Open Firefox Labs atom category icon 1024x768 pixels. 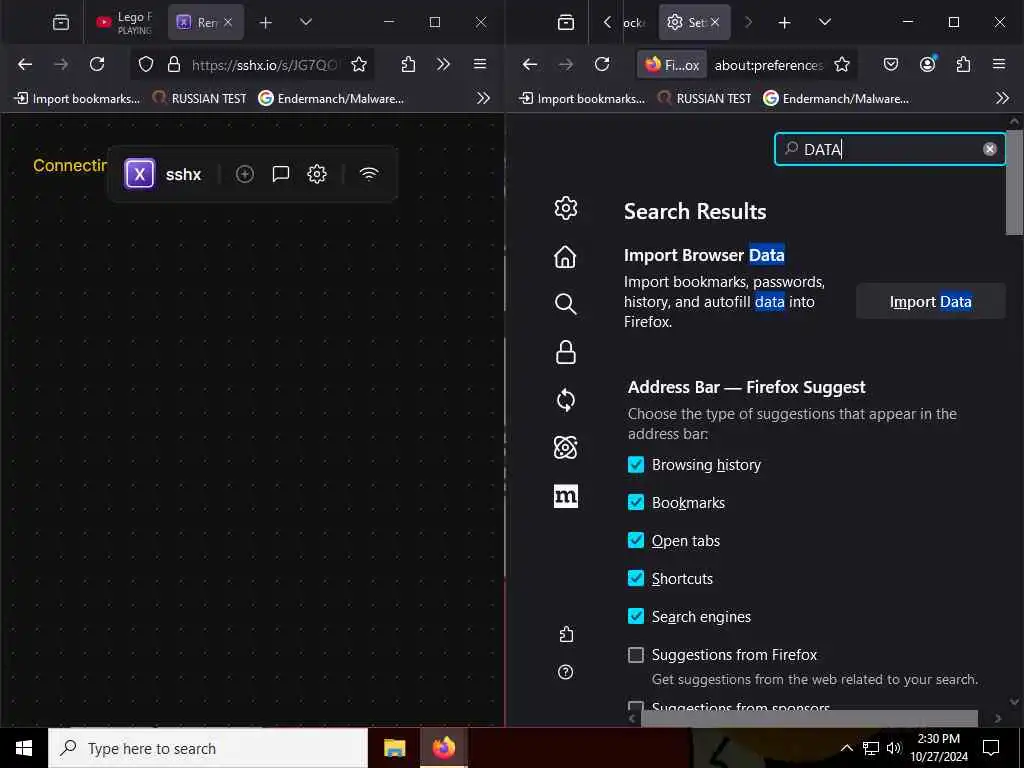[566, 447]
